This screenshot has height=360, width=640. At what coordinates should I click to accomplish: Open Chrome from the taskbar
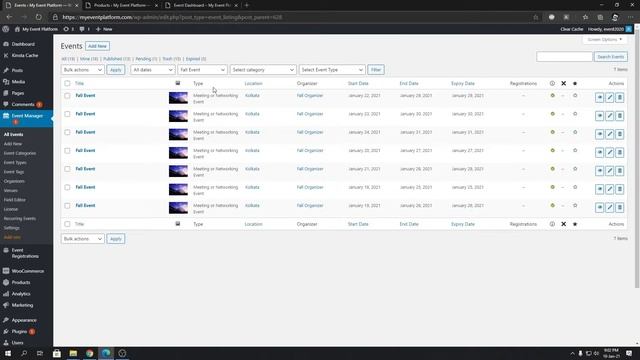(x=89, y=353)
